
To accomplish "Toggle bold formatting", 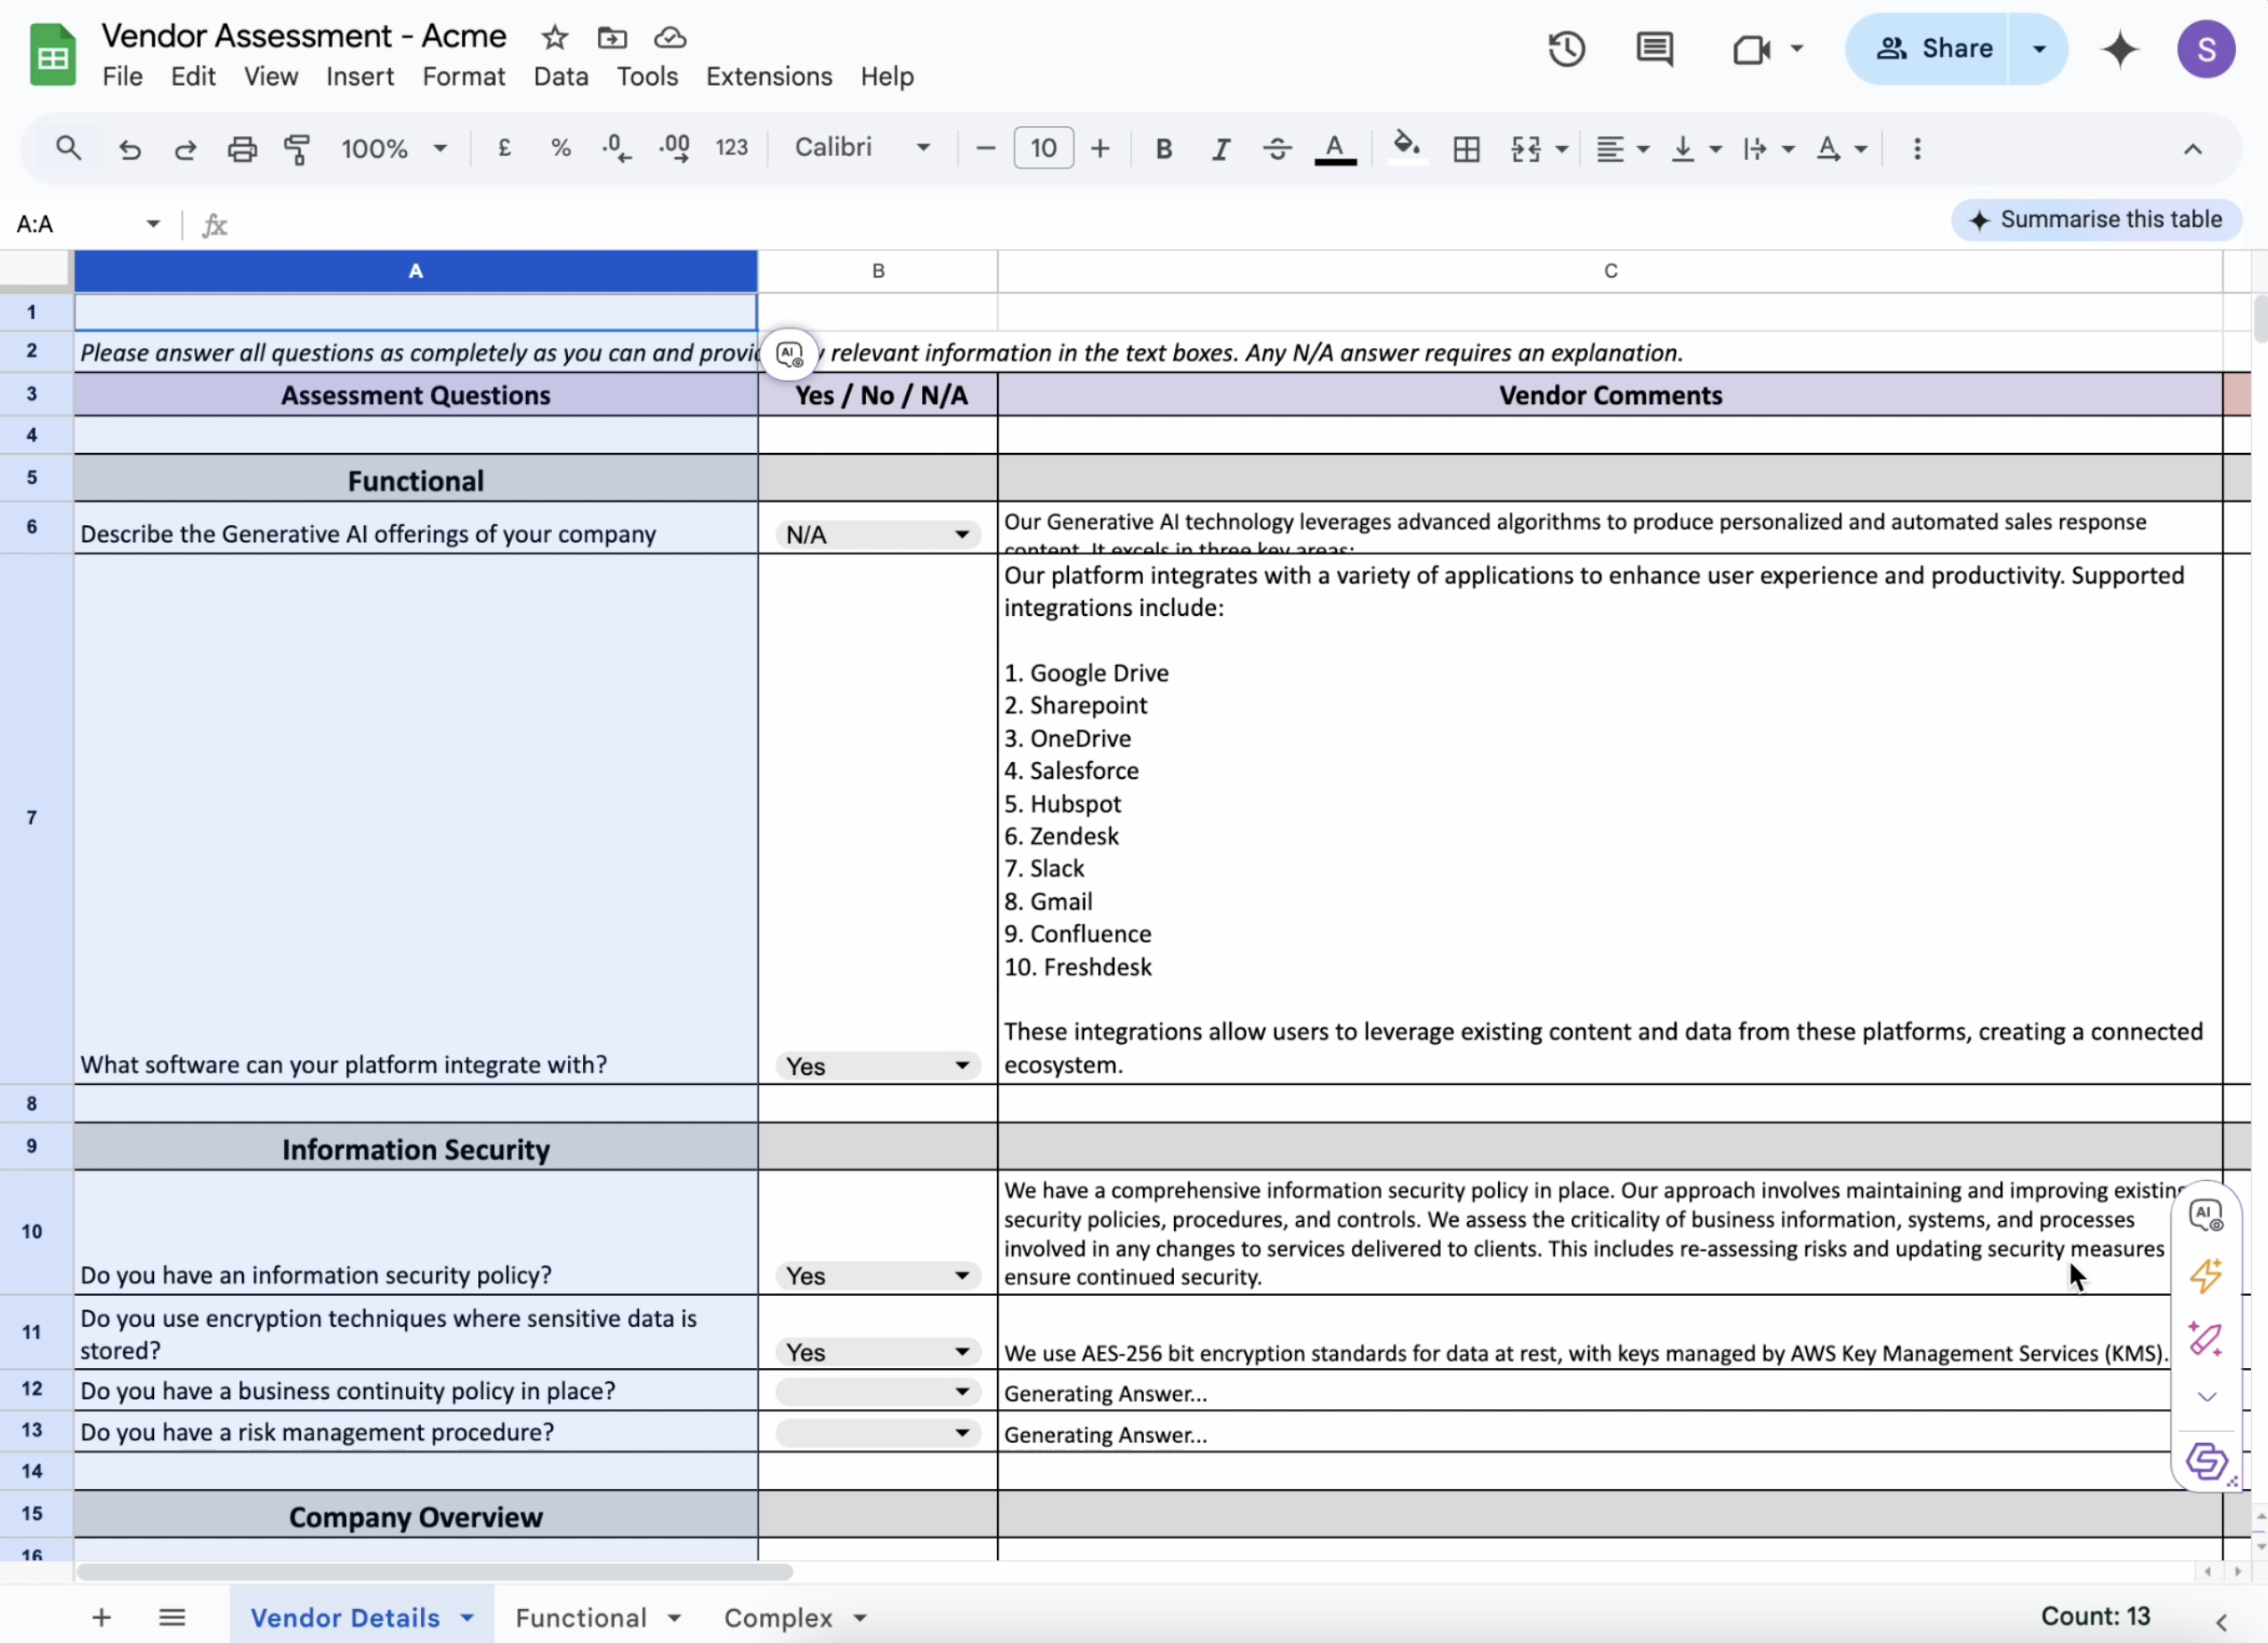I will 1163,149.
